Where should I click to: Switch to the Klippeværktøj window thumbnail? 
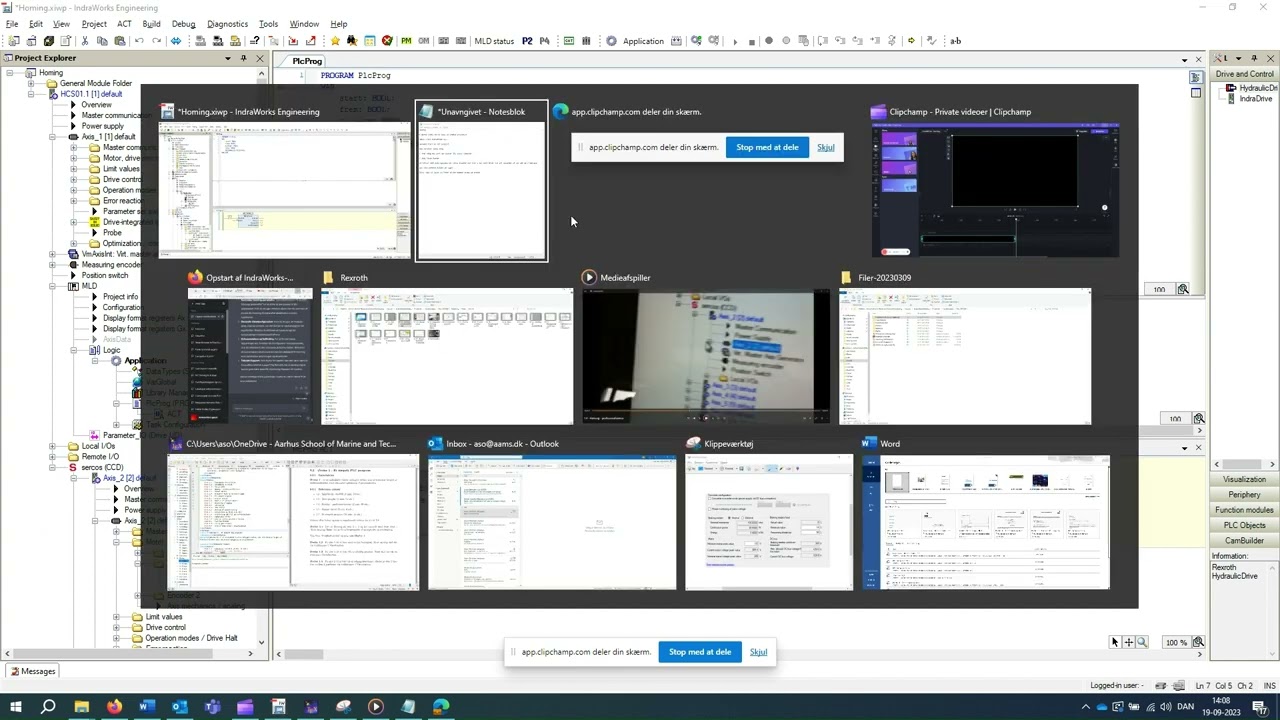(x=769, y=513)
